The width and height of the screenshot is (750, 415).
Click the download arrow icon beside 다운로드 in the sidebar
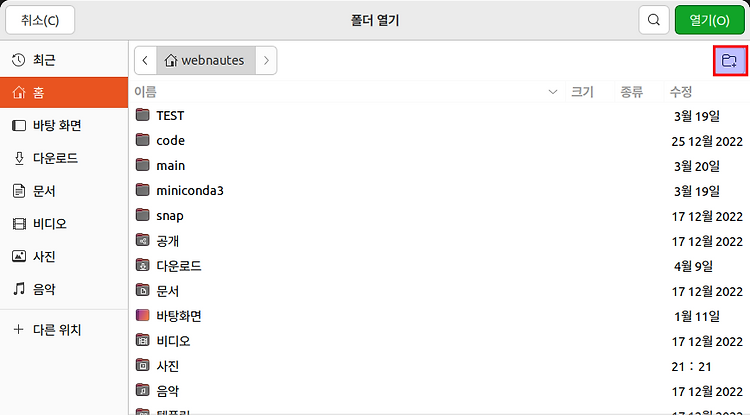[x=19, y=158]
